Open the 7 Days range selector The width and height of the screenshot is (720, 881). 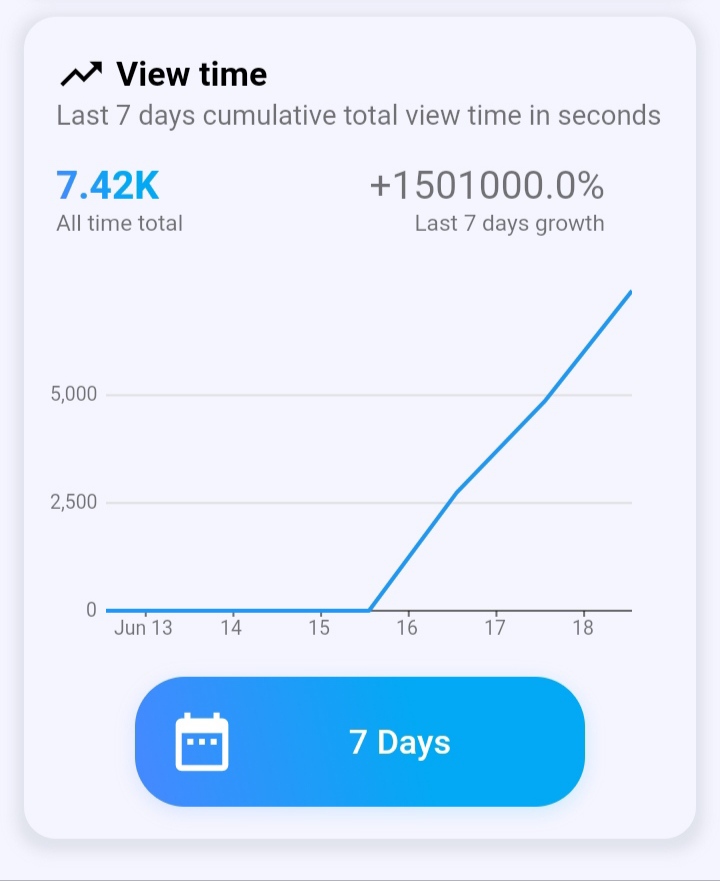click(x=360, y=742)
